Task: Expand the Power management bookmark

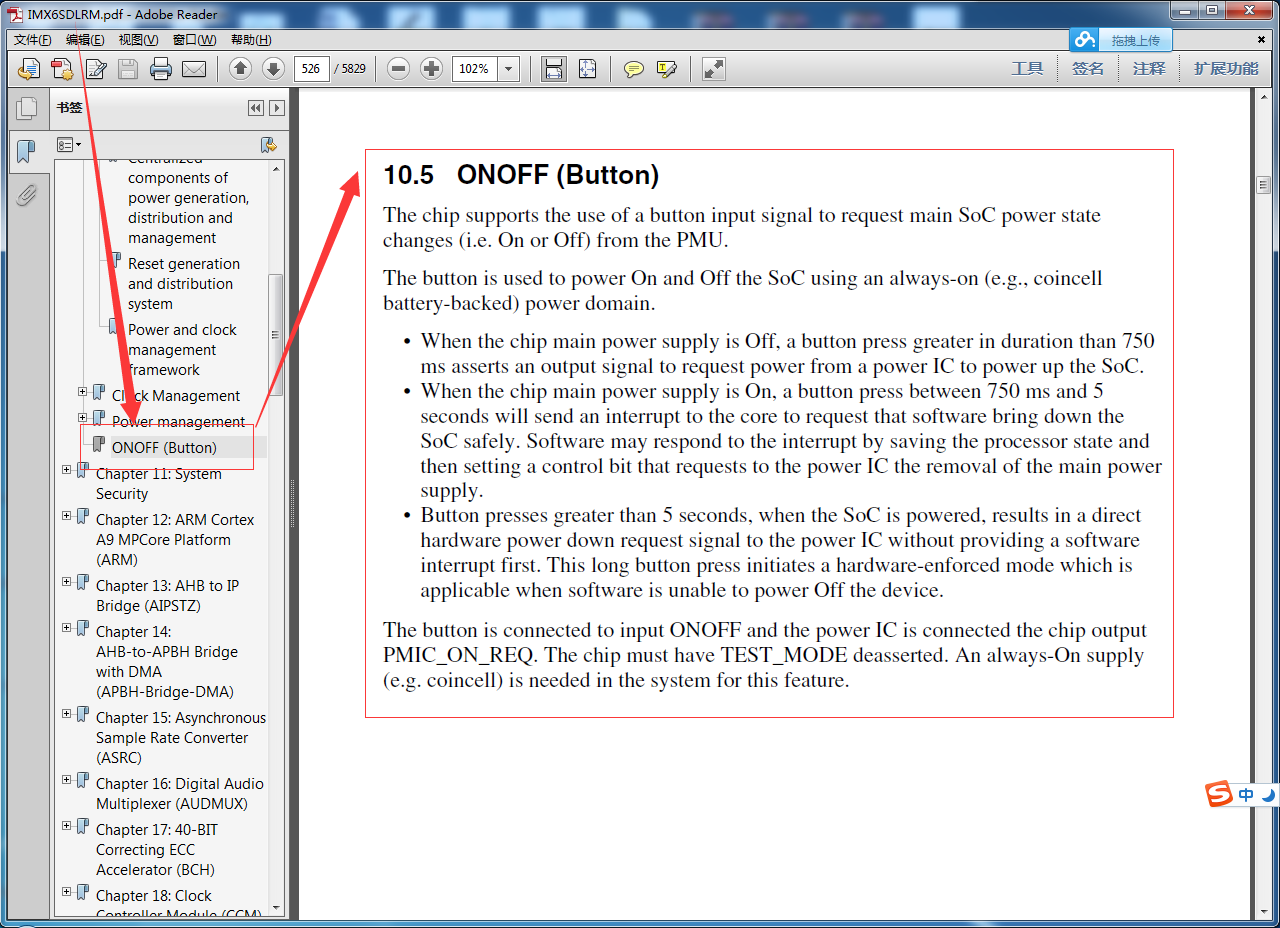Action: point(83,418)
